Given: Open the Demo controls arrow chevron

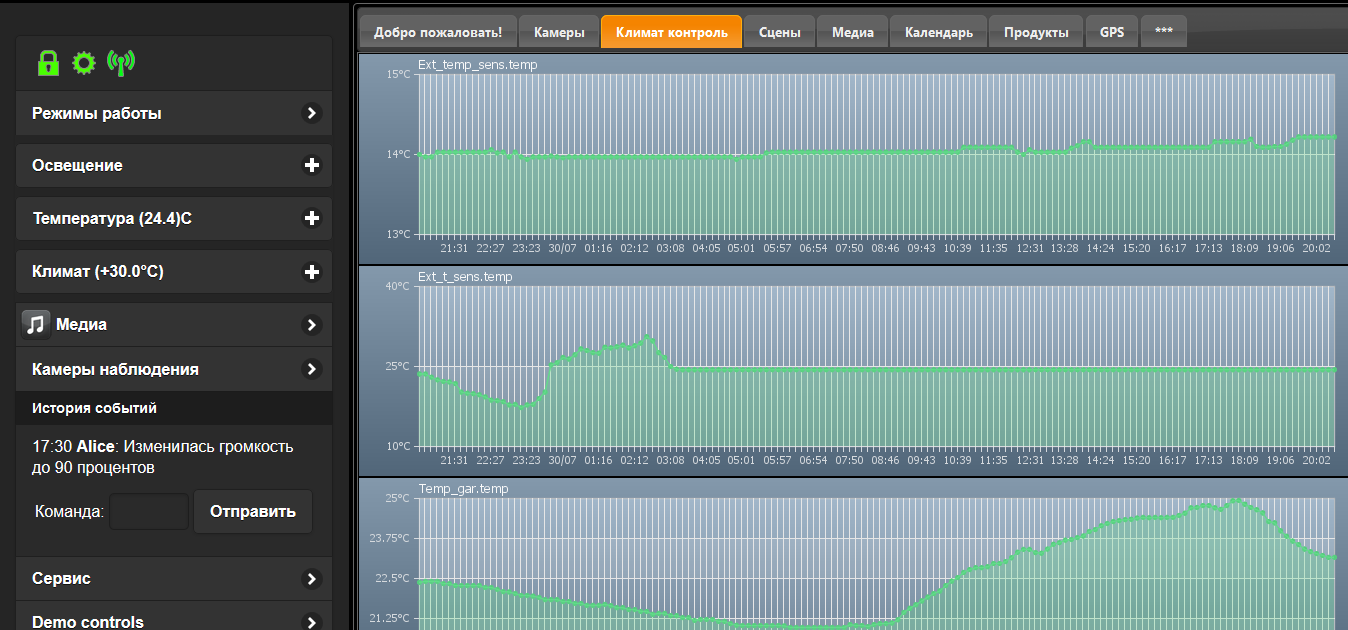Looking at the screenshot, I should (312, 621).
